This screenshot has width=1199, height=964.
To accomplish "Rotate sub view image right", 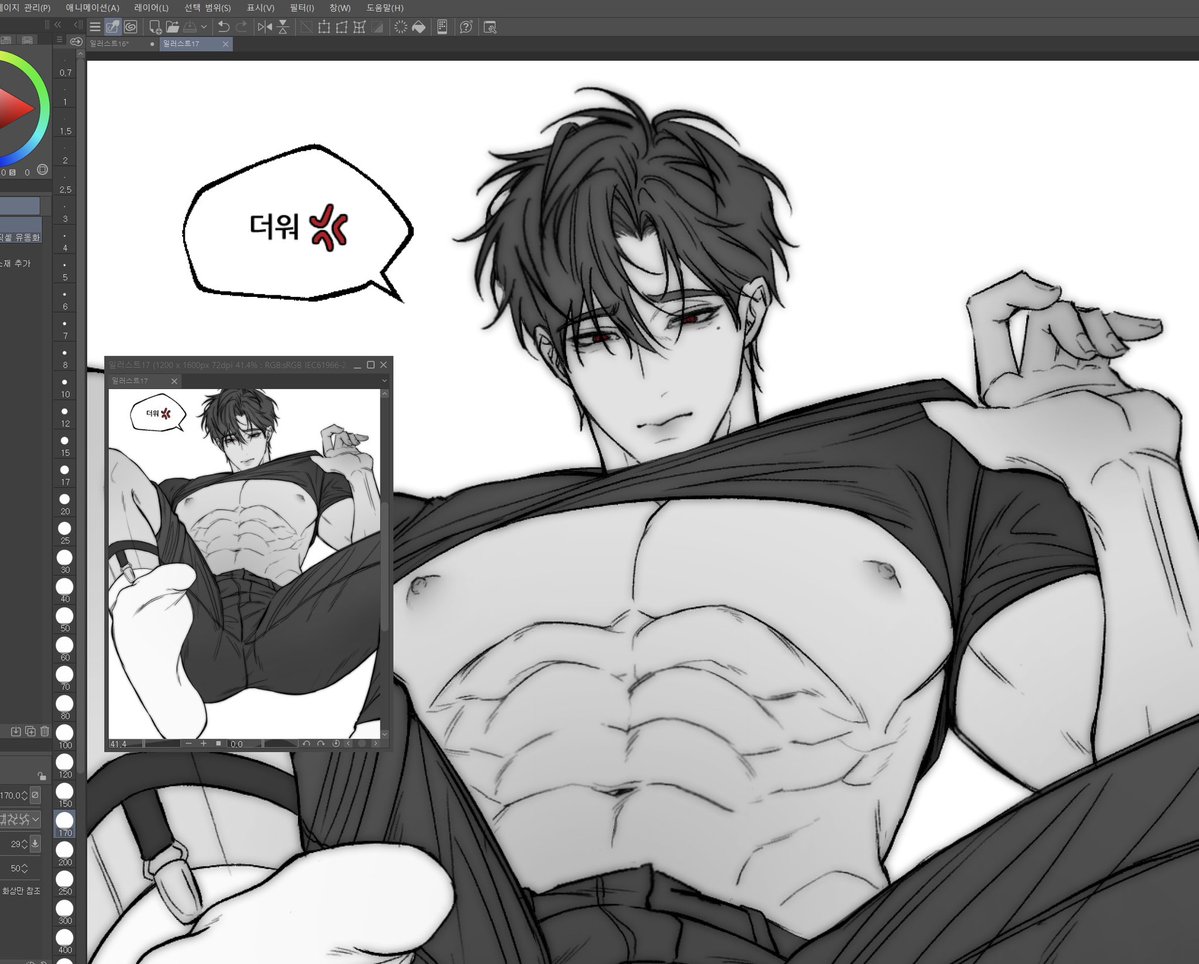I will [x=321, y=743].
